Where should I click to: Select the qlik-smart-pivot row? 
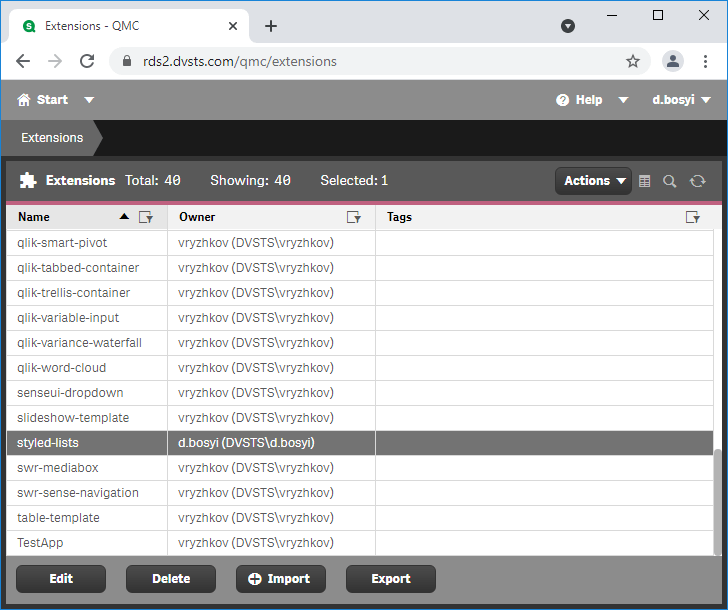(360, 243)
